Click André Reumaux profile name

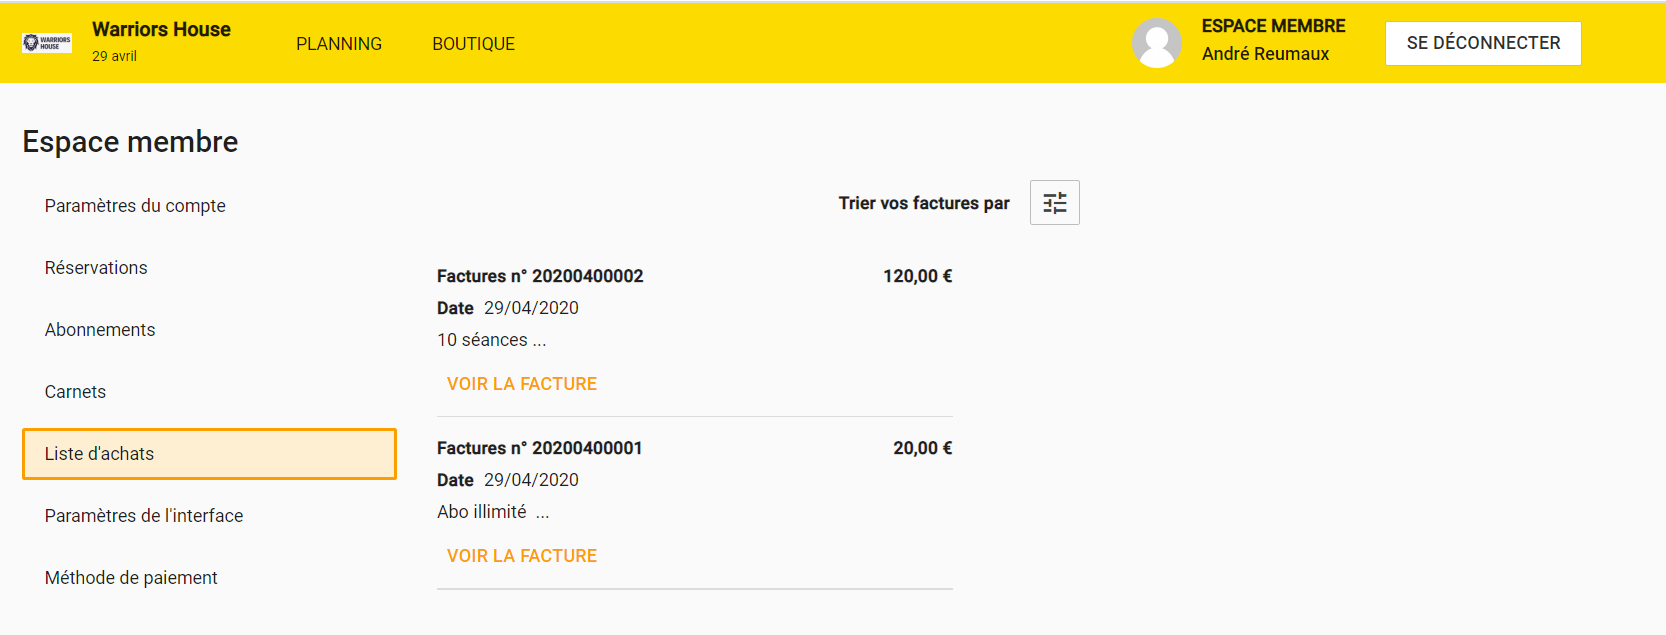(1265, 54)
